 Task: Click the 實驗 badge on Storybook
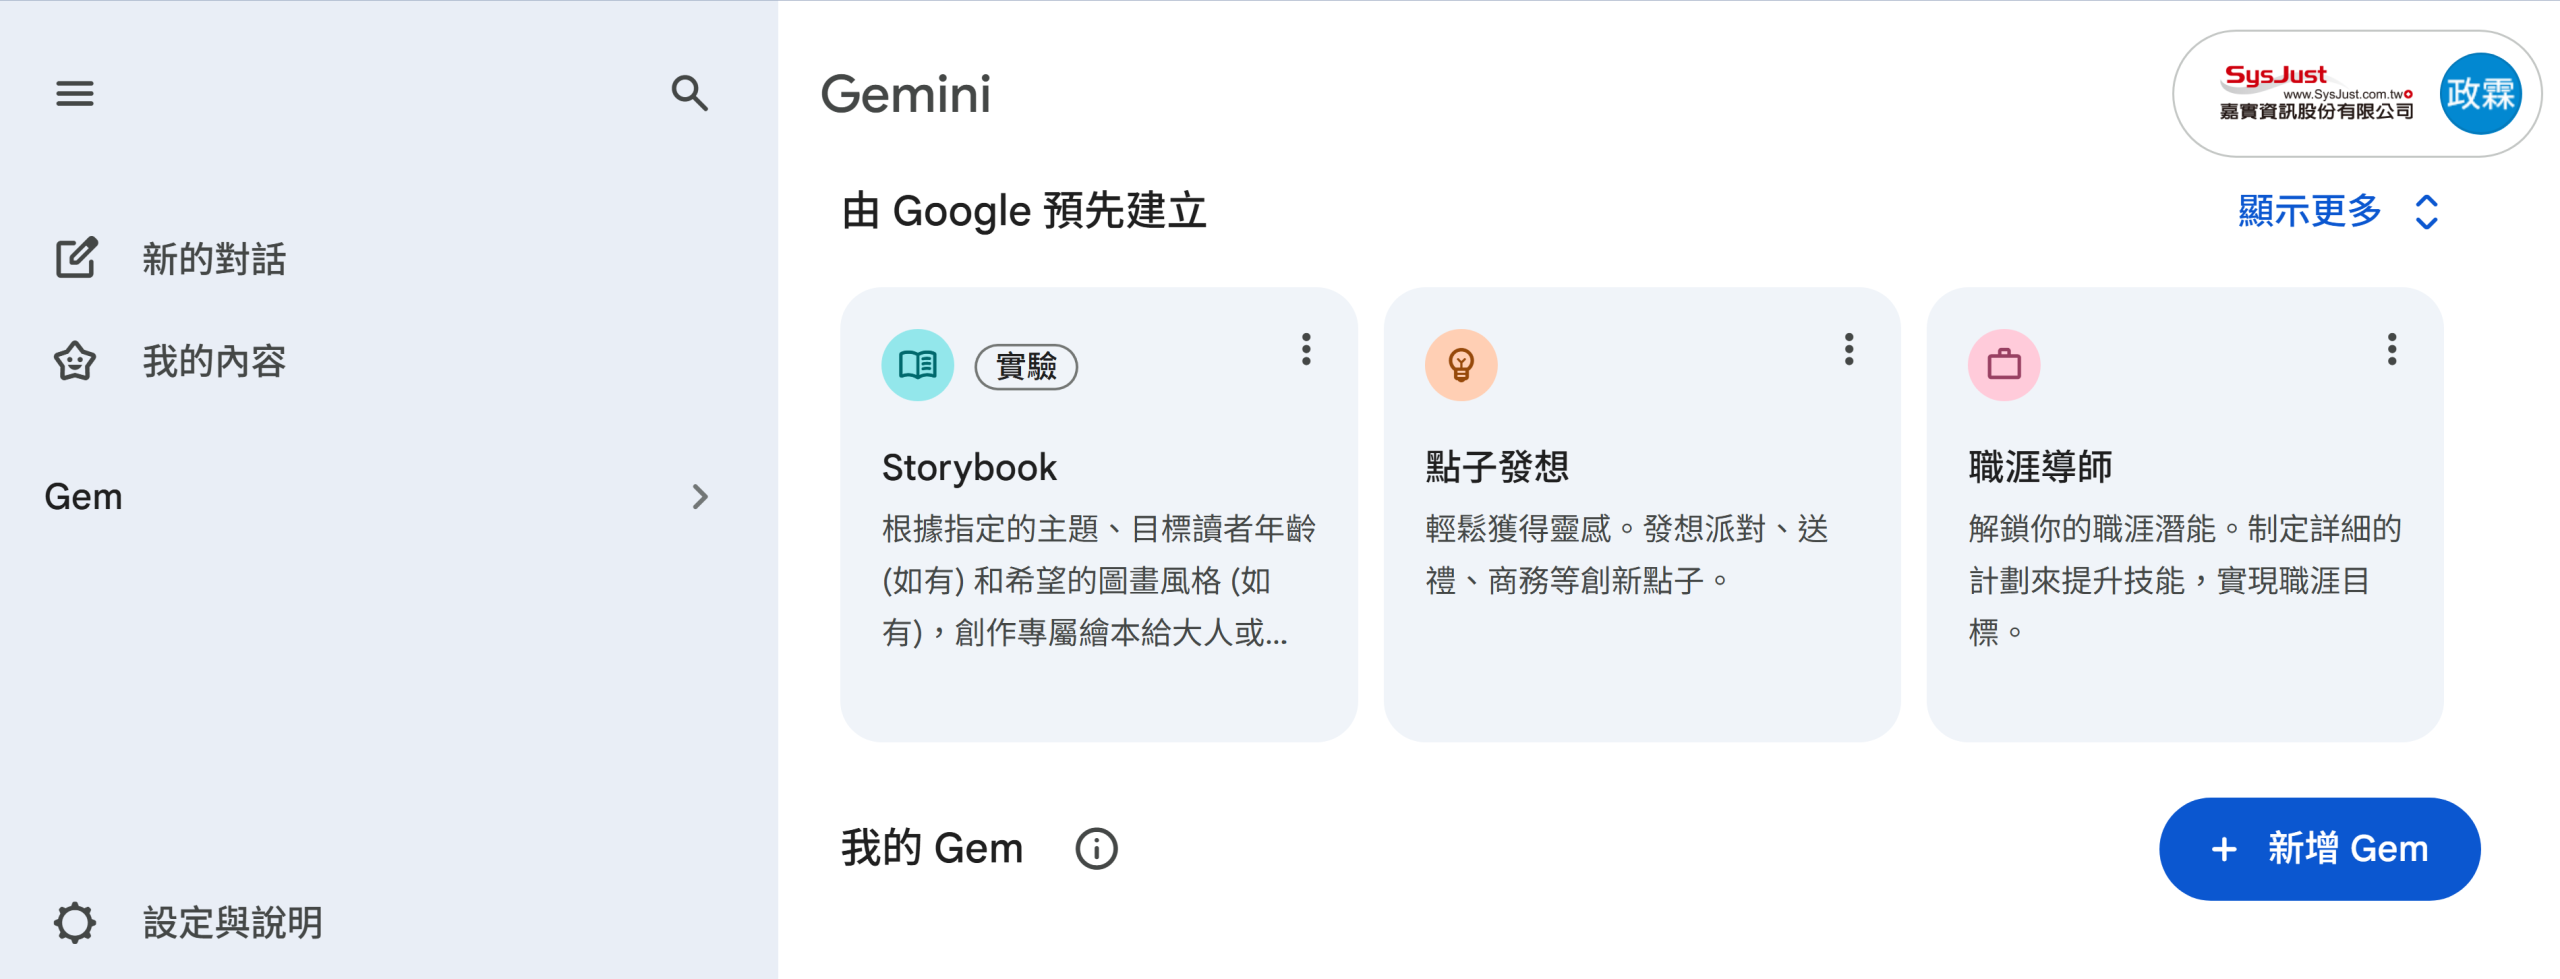tap(1026, 366)
